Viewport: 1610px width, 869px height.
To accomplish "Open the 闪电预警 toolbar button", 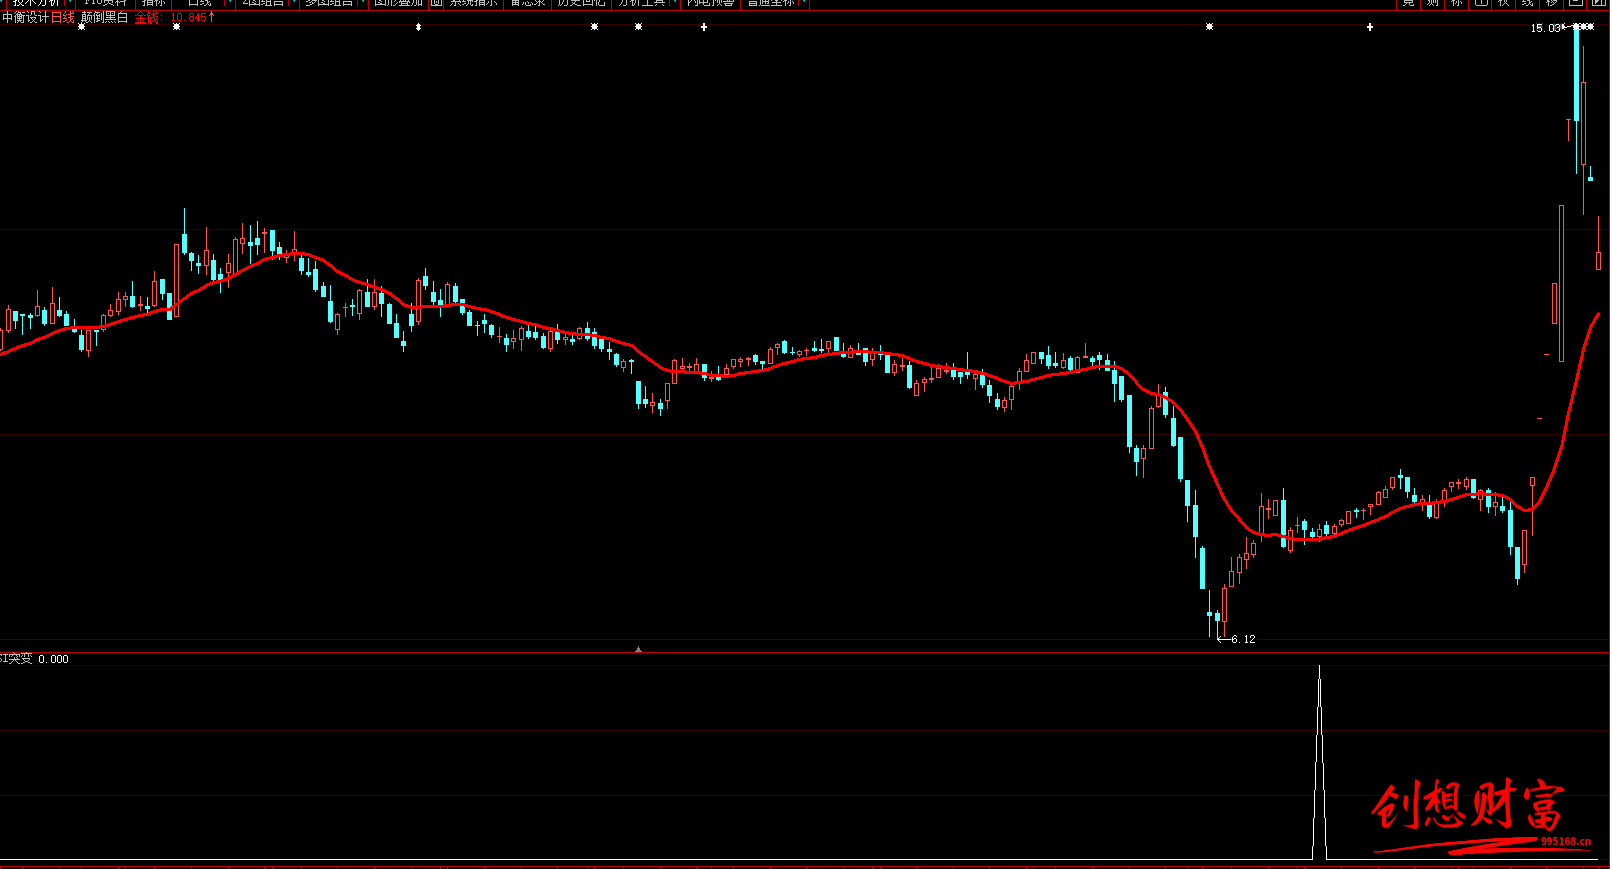I will pyautogui.click(x=710, y=3).
